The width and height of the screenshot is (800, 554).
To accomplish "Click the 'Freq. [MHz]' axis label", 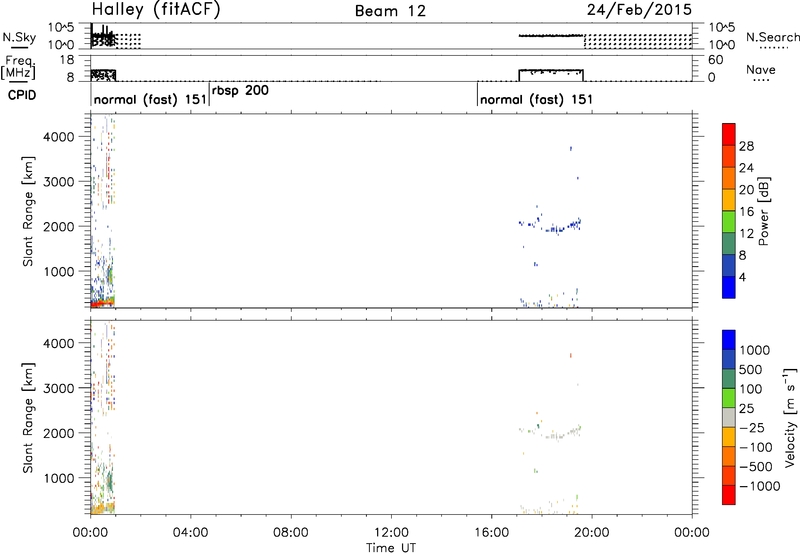I will click(18, 68).
